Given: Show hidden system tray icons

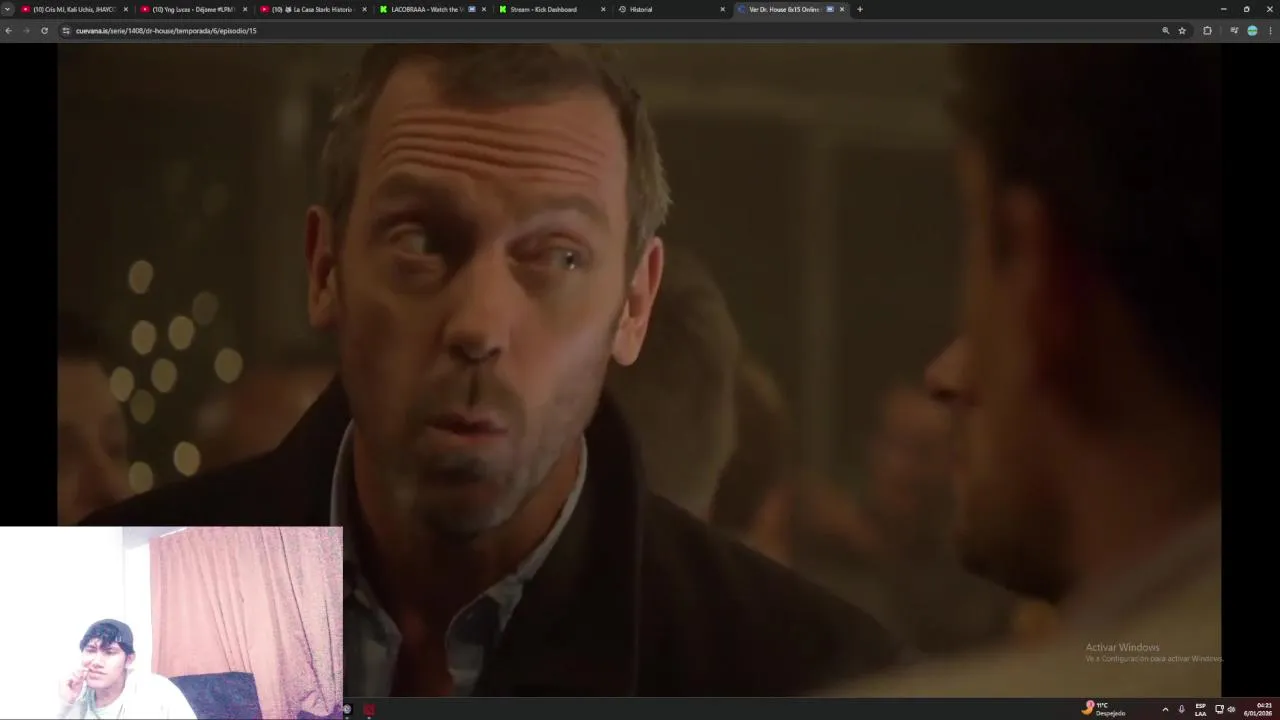Looking at the screenshot, I should (x=1165, y=709).
